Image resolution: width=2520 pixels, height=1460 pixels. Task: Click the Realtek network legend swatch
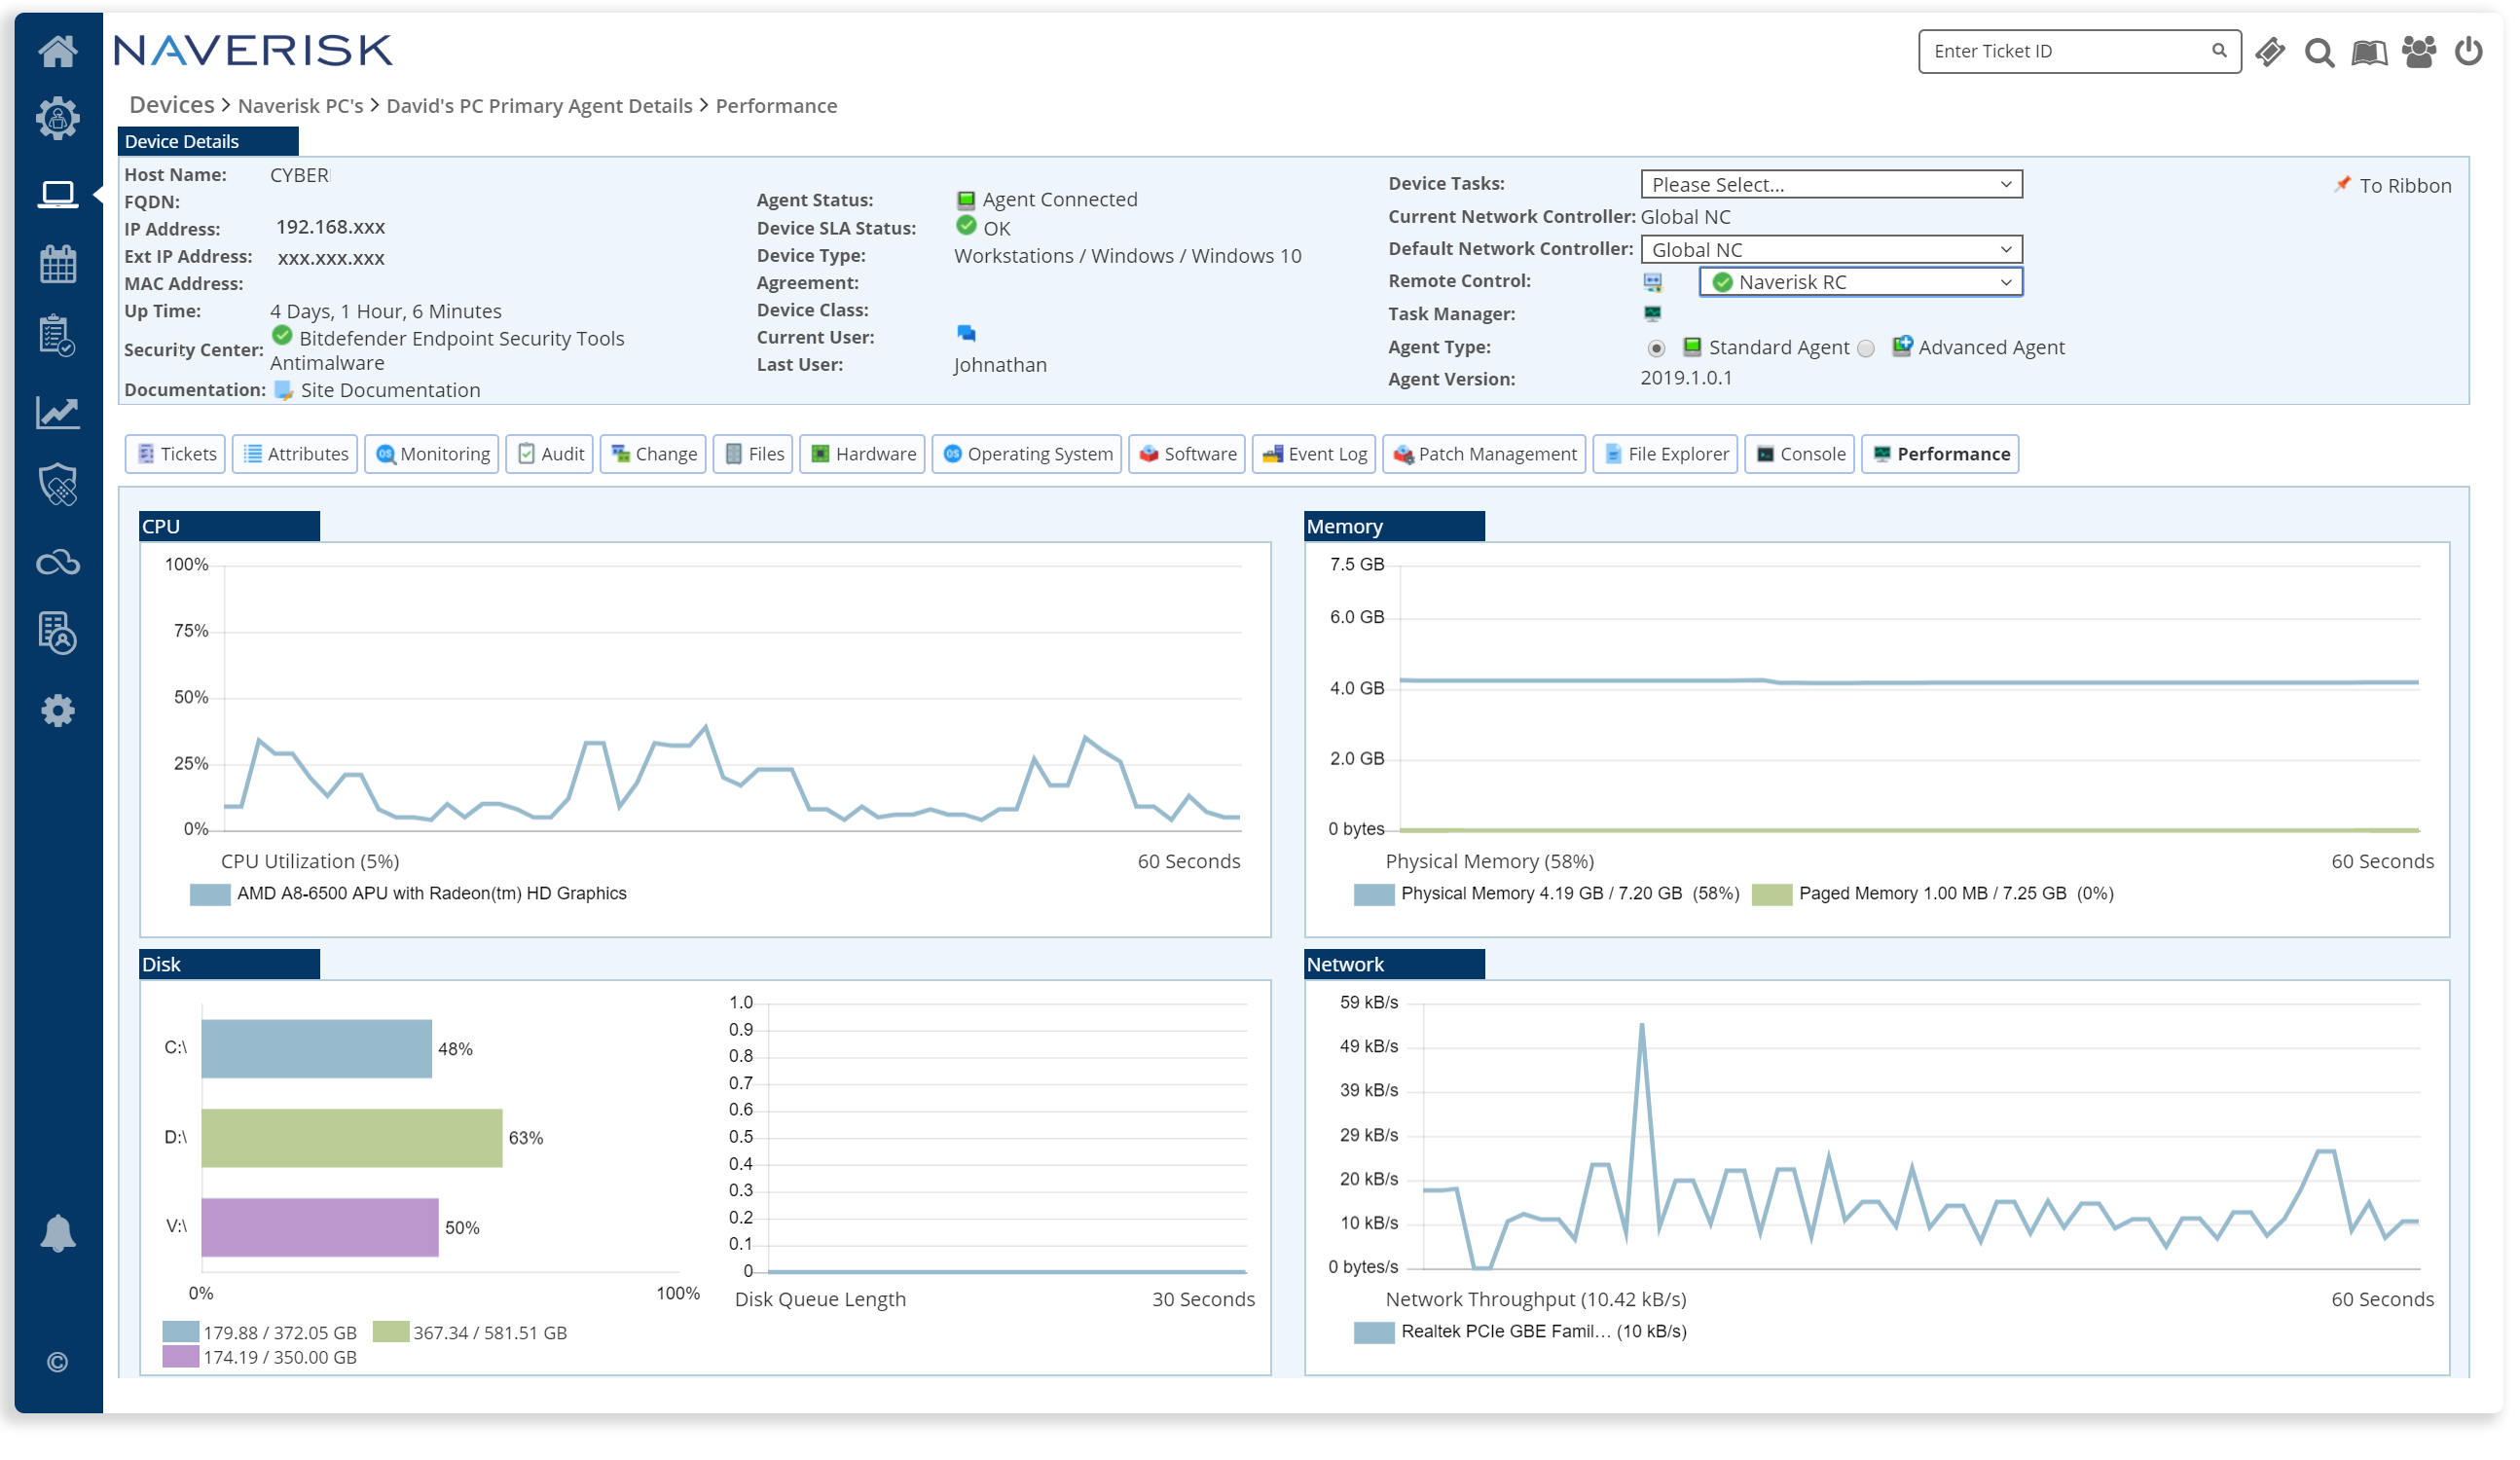click(x=1374, y=1332)
